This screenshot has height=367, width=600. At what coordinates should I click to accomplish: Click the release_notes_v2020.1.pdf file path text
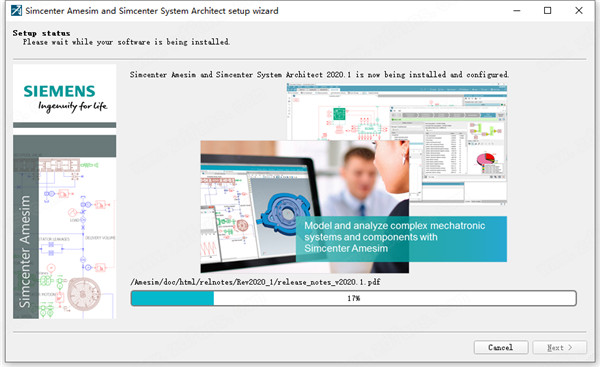[x=255, y=282]
